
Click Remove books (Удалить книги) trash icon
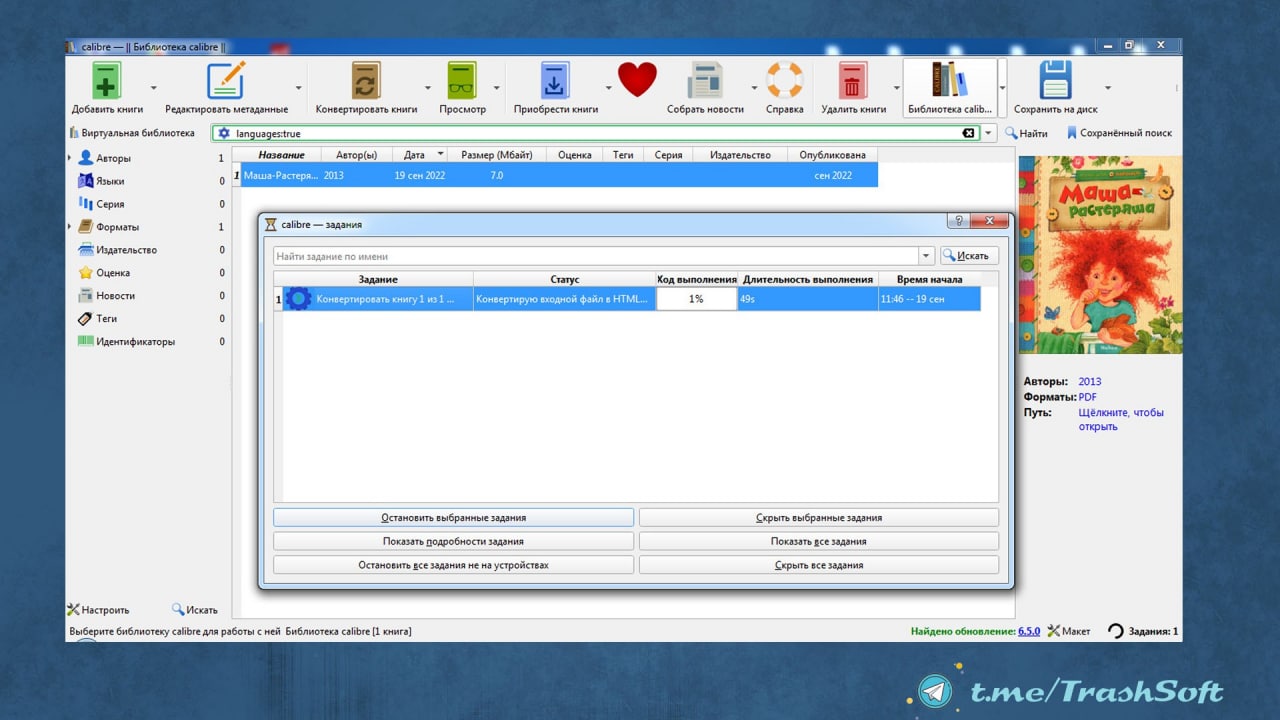click(x=853, y=80)
